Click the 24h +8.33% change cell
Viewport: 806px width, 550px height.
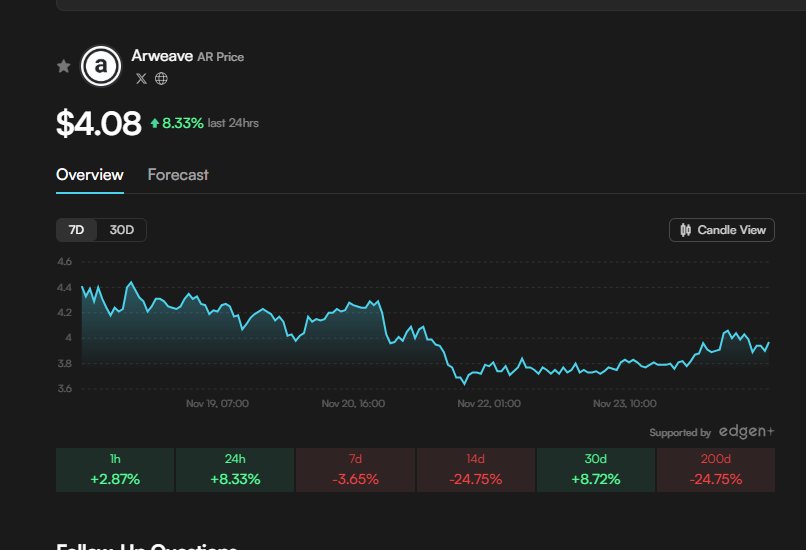tap(235, 470)
